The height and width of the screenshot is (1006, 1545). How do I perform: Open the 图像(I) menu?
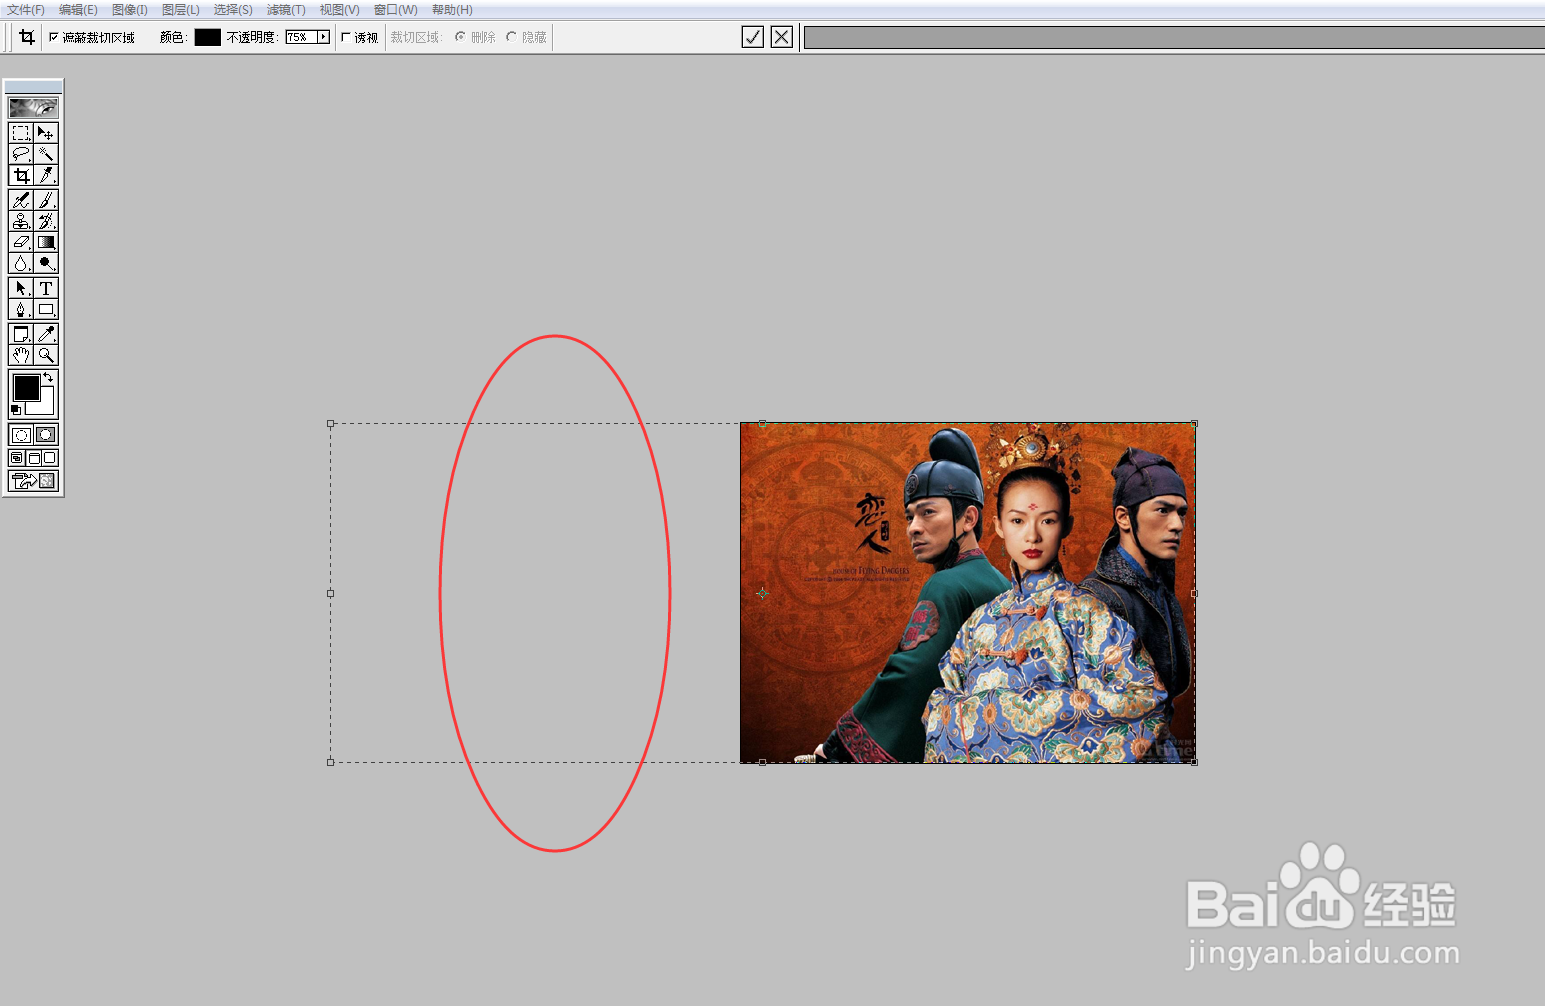pyautogui.click(x=130, y=9)
